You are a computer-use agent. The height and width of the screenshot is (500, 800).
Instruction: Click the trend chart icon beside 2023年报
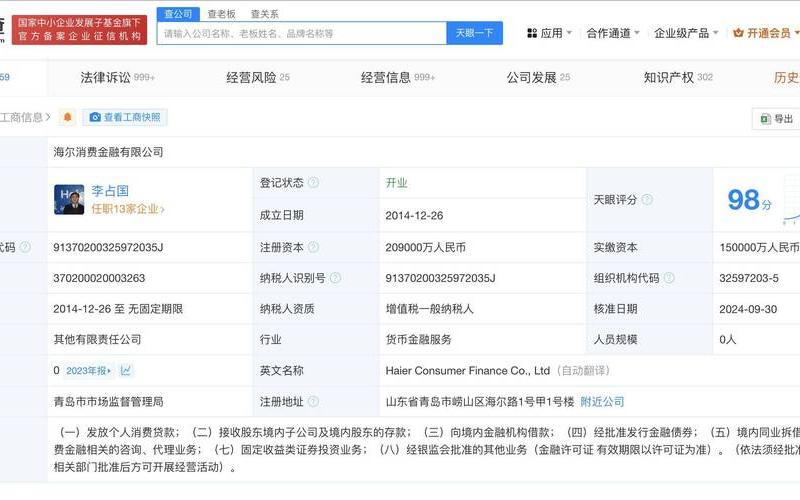pyautogui.click(x=126, y=370)
